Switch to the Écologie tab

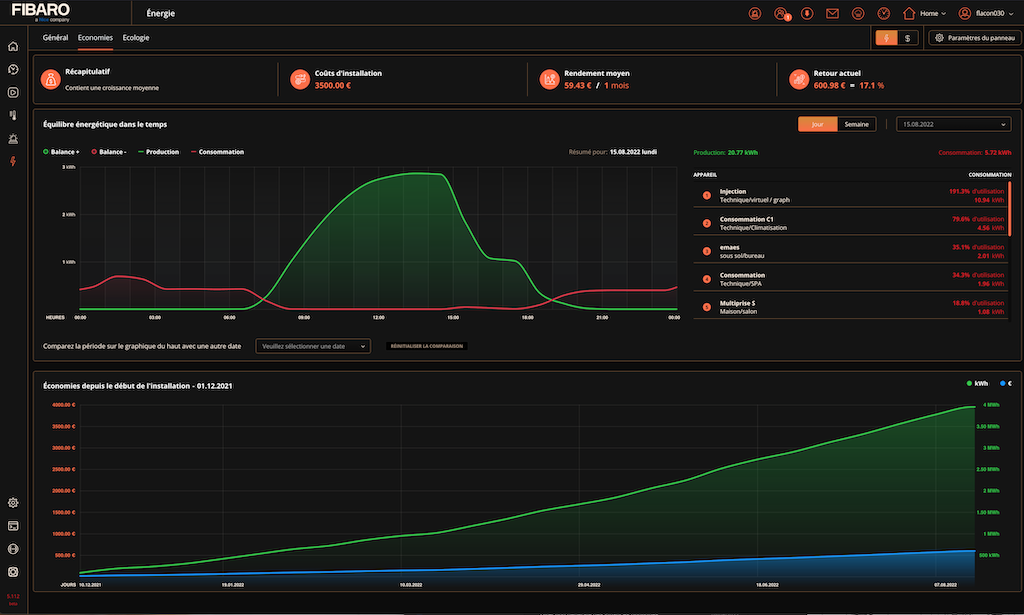pos(136,37)
